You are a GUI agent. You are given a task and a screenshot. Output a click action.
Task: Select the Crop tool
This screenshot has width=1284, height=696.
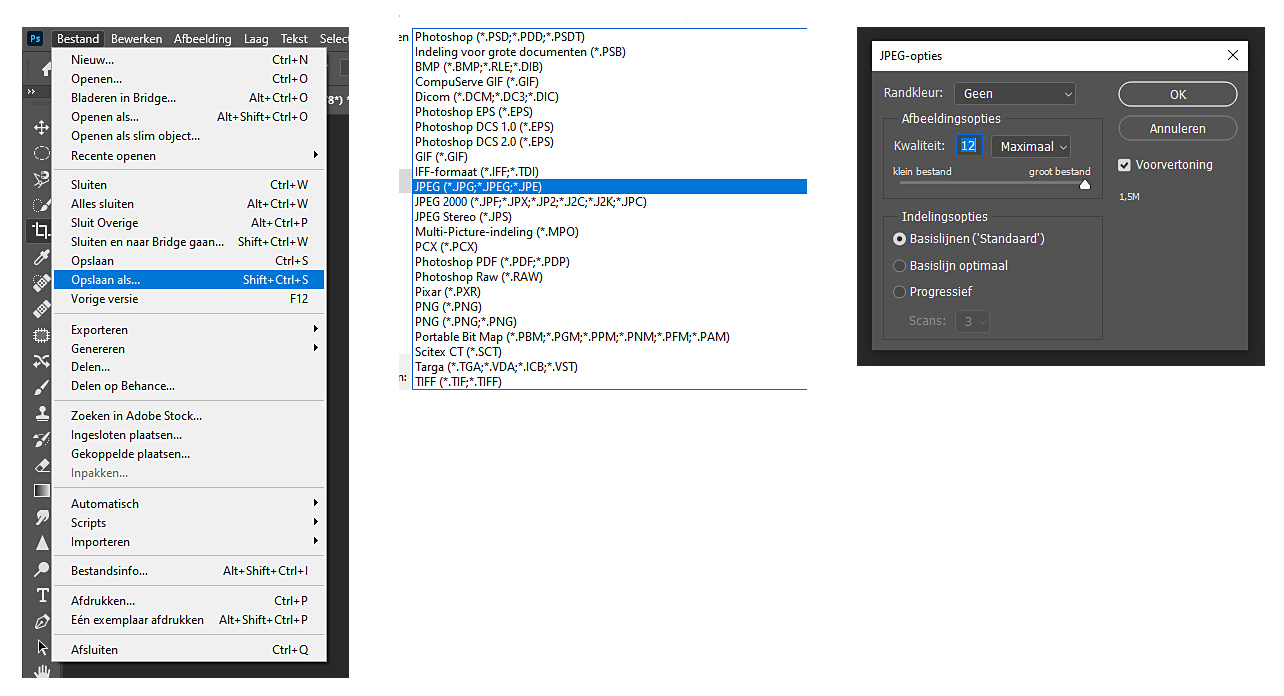[41, 231]
